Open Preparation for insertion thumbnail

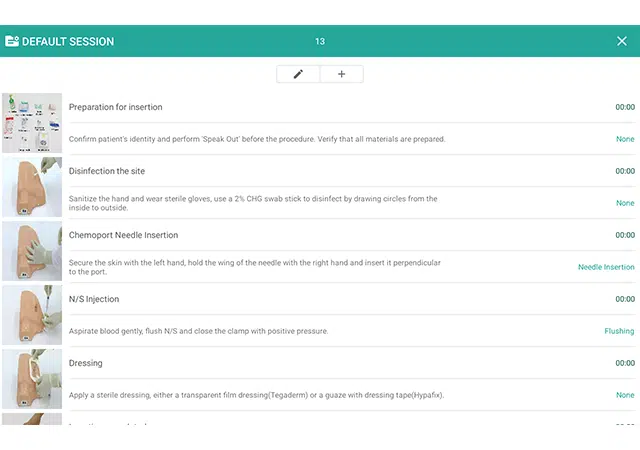tap(32, 123)
